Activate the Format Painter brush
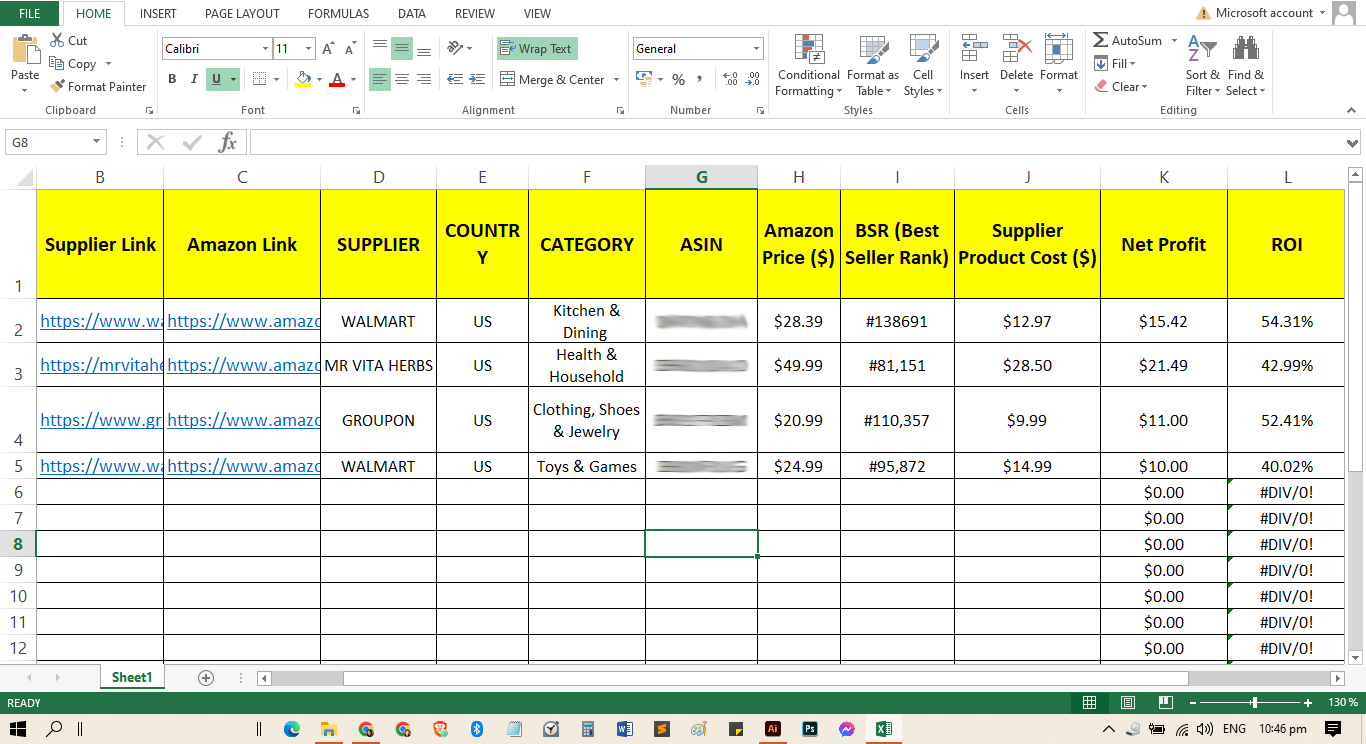The height and width of the screenshot is (744, 1366). pyautogui.click(x=56, y=87)
